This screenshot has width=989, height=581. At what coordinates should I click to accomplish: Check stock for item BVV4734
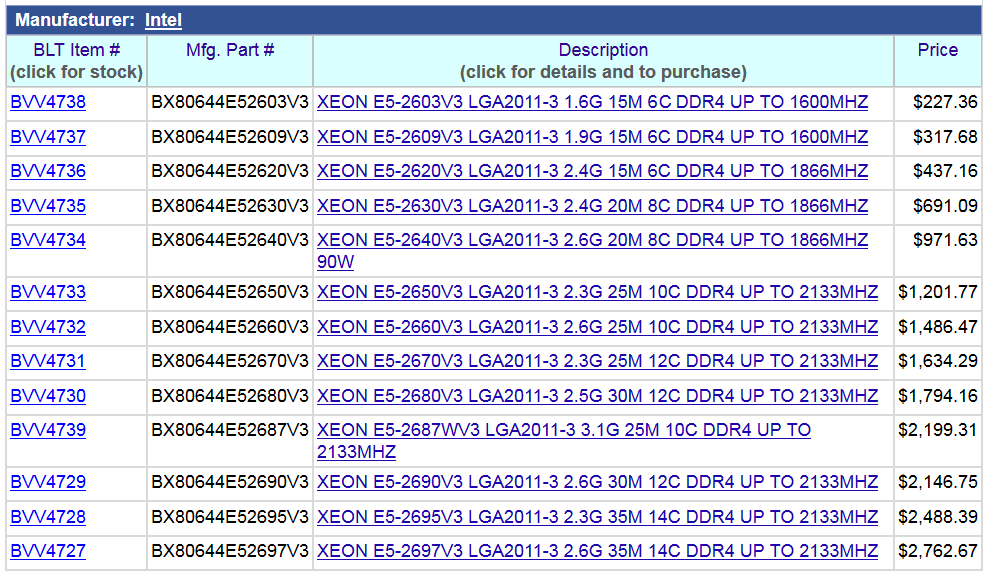point(48,240)
